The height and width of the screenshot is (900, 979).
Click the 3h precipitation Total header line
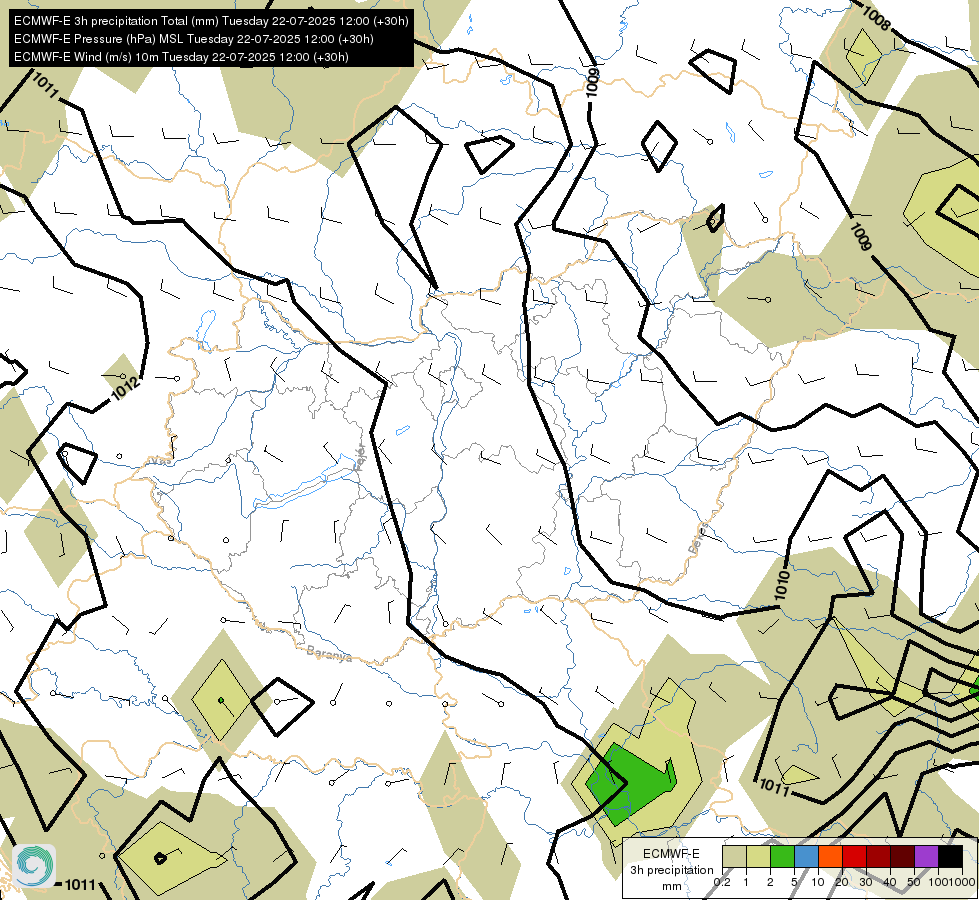coord(211,21)
